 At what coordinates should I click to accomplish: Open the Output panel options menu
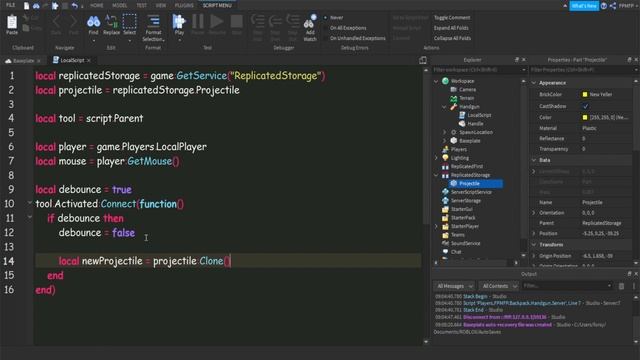[633, 286]
